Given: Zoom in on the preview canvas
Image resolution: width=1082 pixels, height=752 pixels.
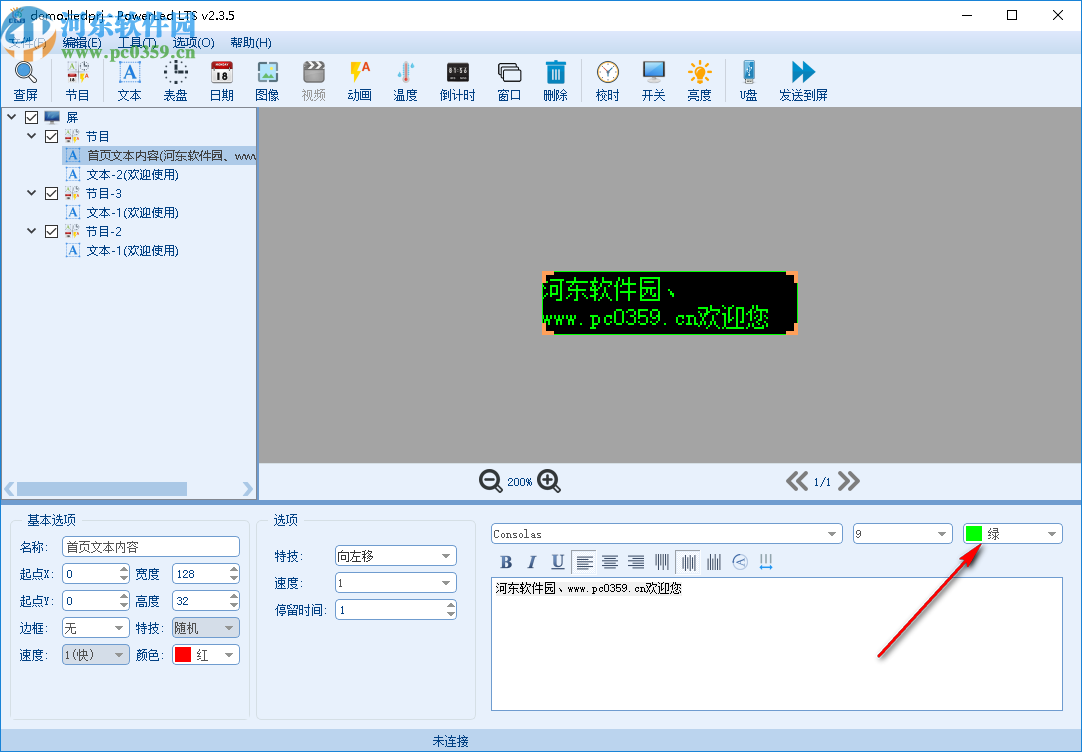Looking at the screenshot, I should pos(549,481).
